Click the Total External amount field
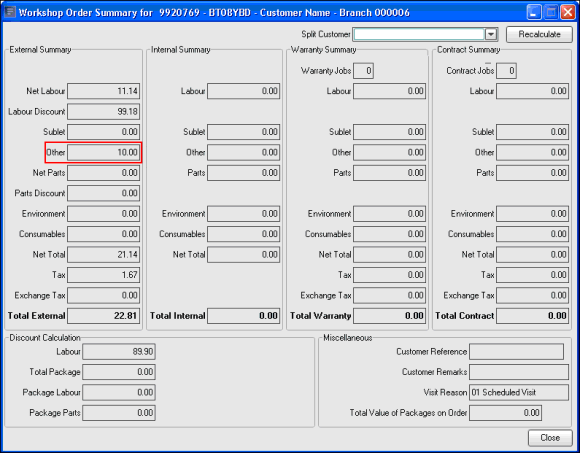This screenshot has height=453, width=580. (x=104, y=316)
